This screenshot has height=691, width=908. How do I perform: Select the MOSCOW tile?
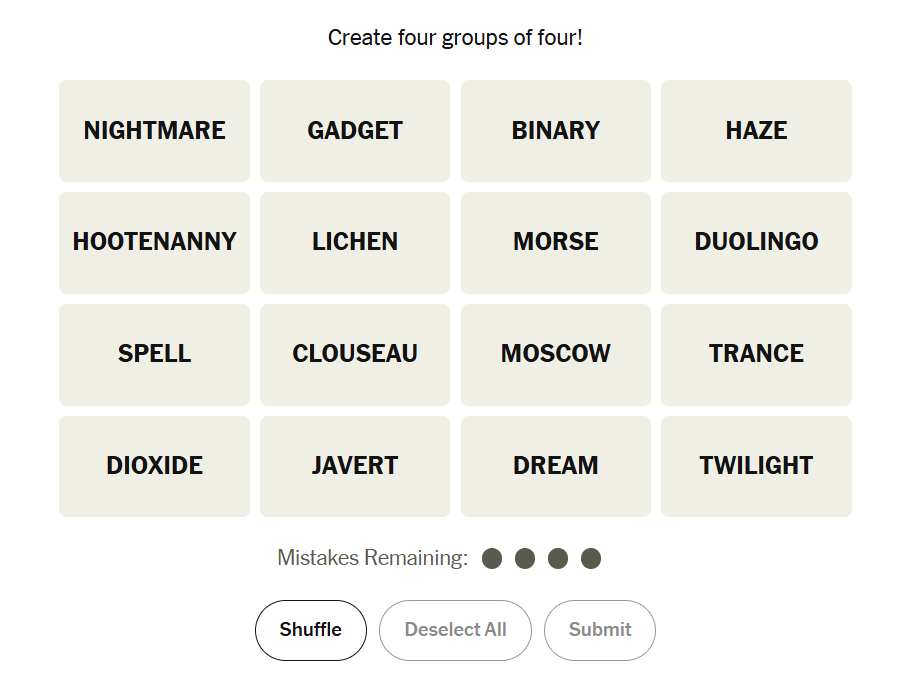(556, 354)
